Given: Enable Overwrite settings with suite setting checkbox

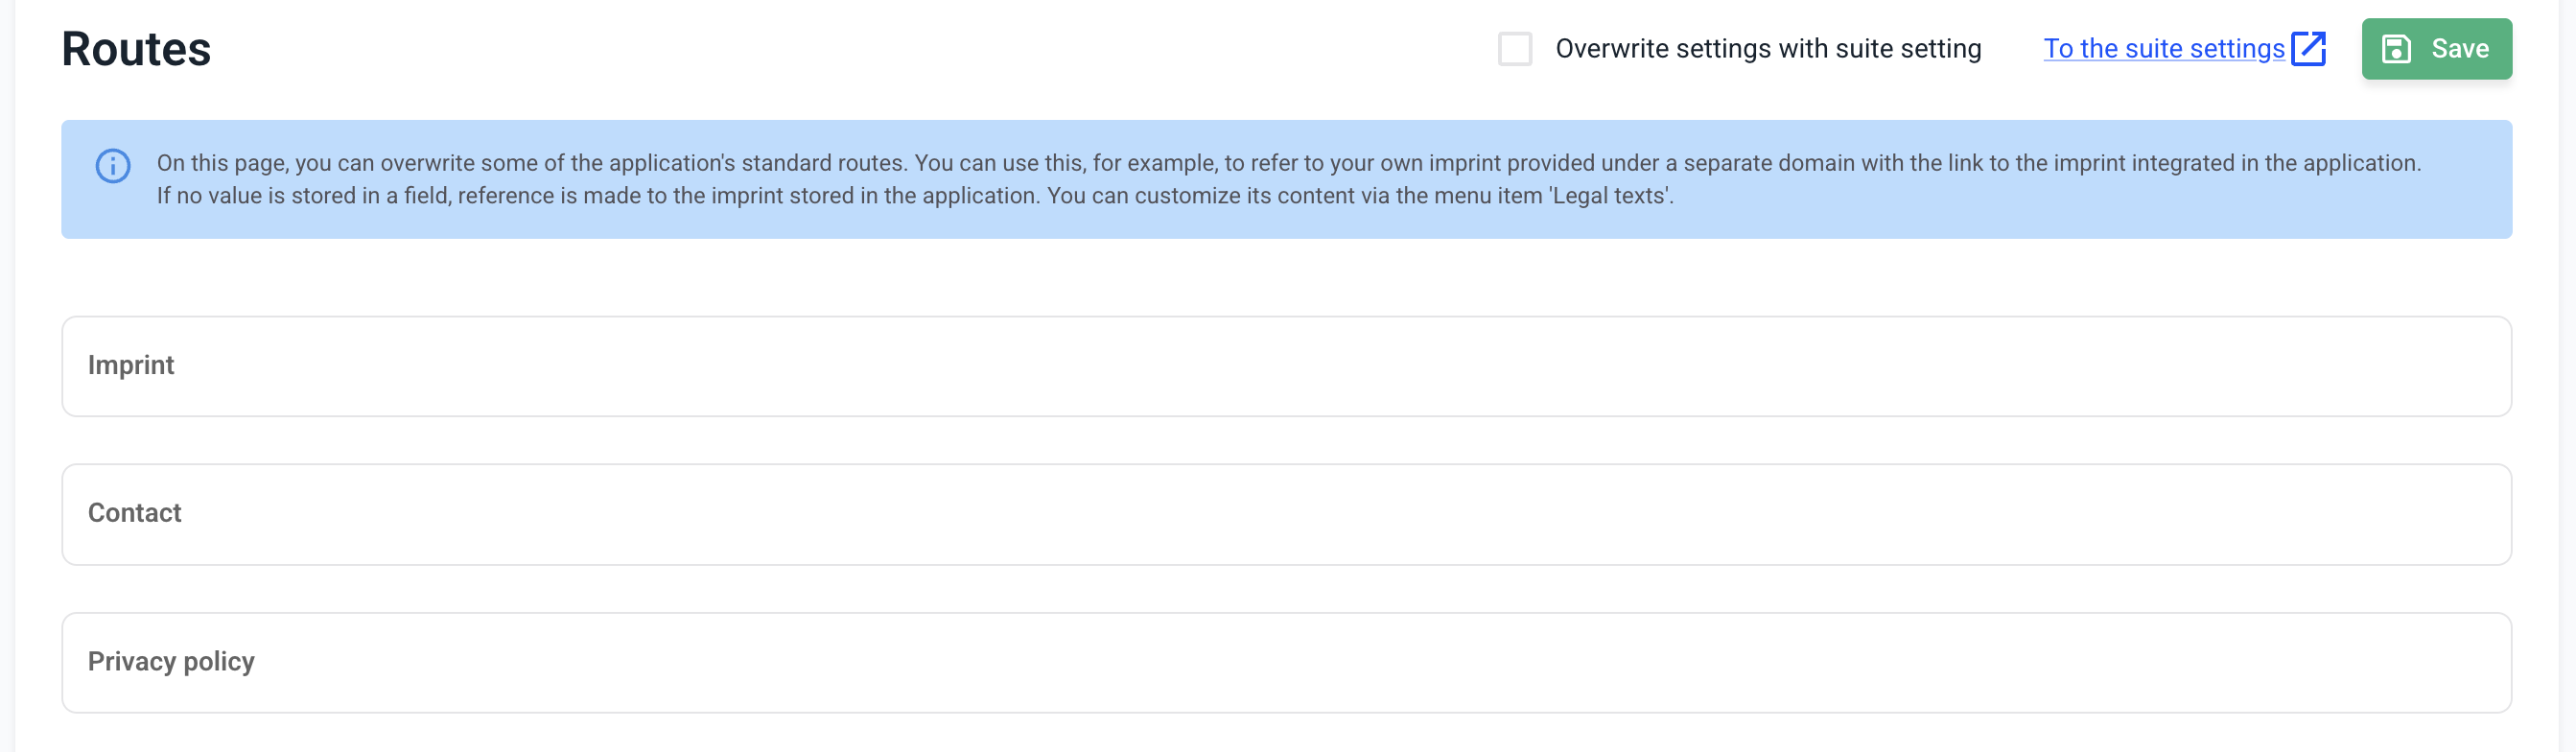Looking at the screenshot, I should [1514, 49].
